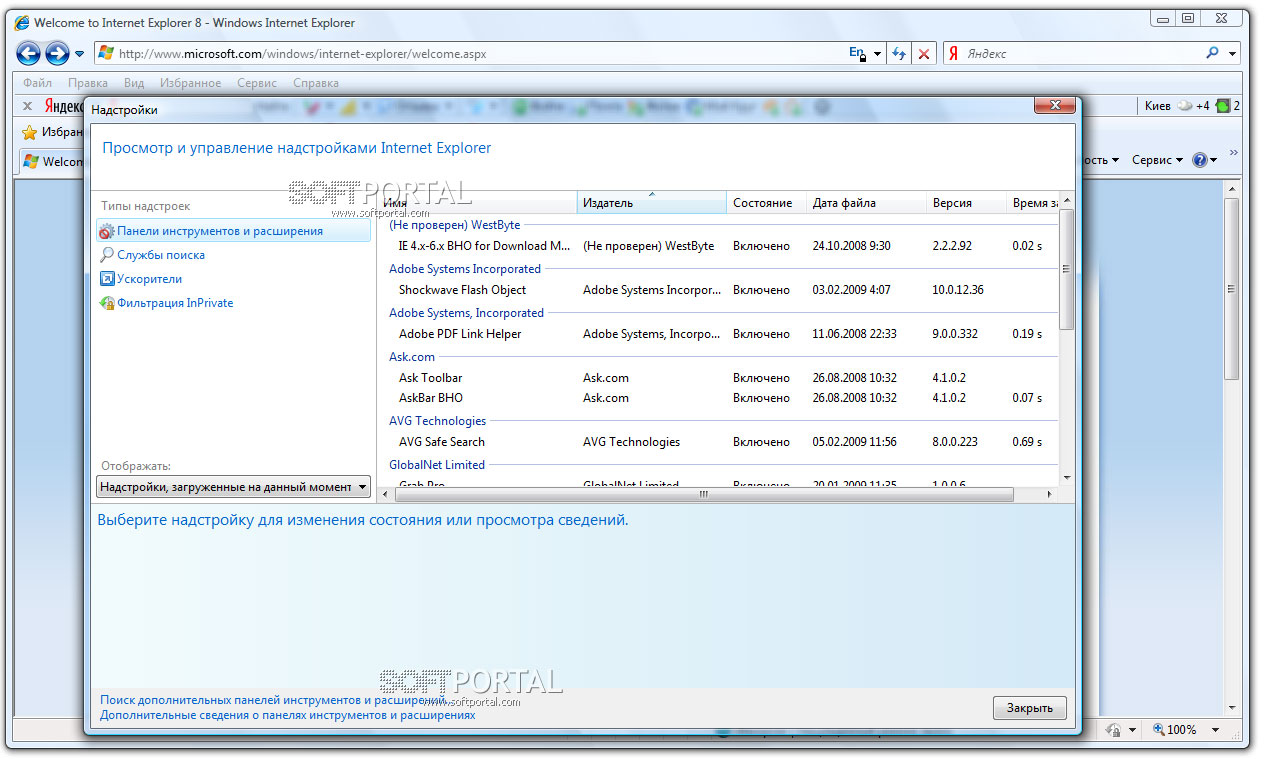Select the IE 4.x-6.x BHO for Download row
Image resolution: width=1267 pixels, height=759 pixels.
(x=717, y=246)
